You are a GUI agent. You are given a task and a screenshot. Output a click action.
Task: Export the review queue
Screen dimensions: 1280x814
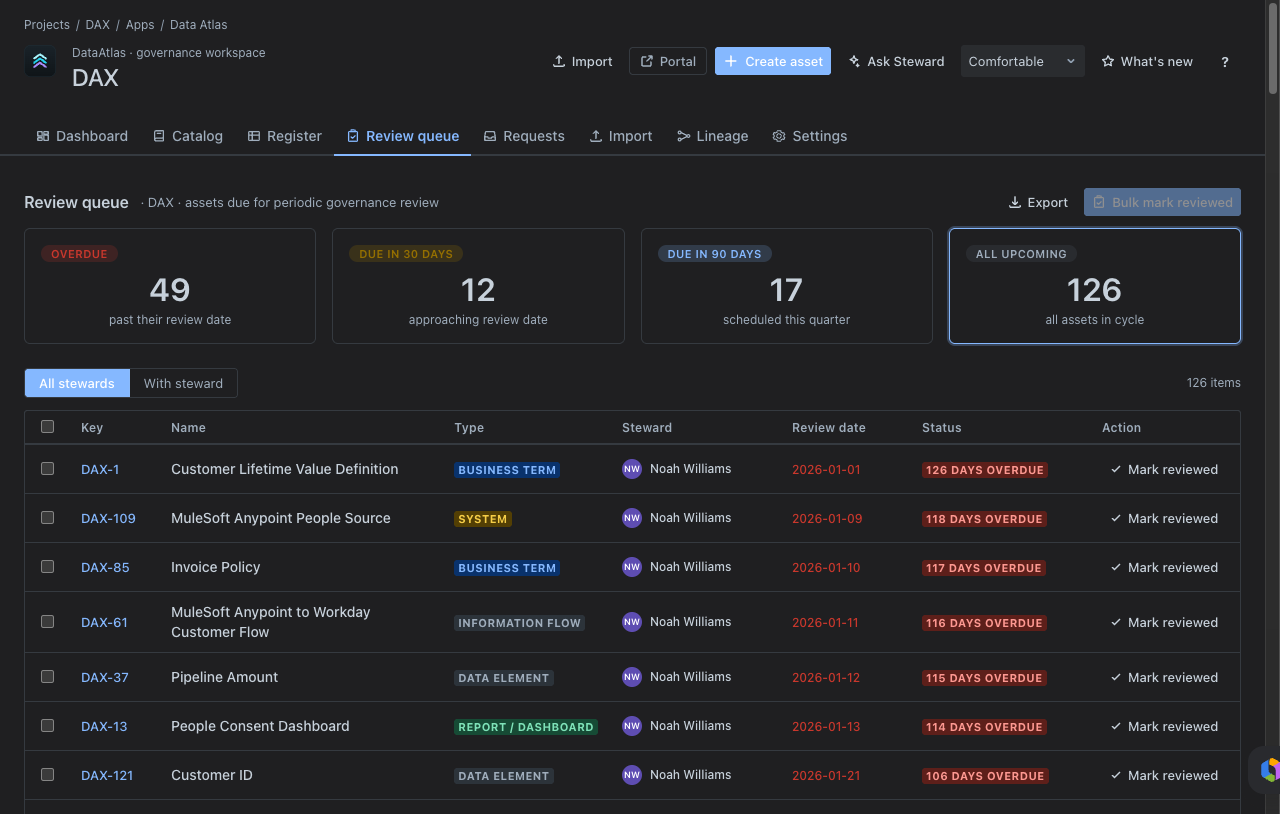tap(1038, 202)
